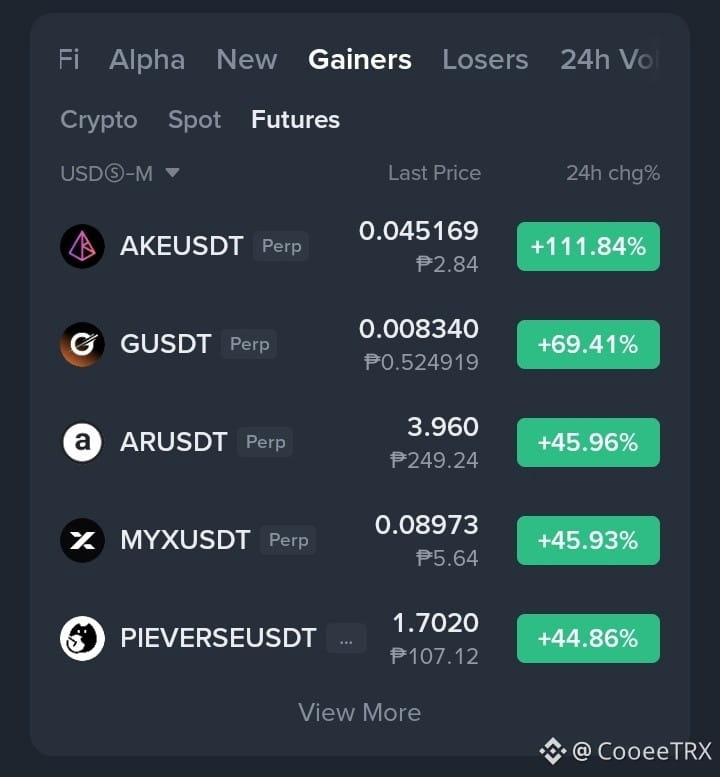
Task: Click the PIEVERSEUSDT coin logo icon
Action: click(82, 638)
